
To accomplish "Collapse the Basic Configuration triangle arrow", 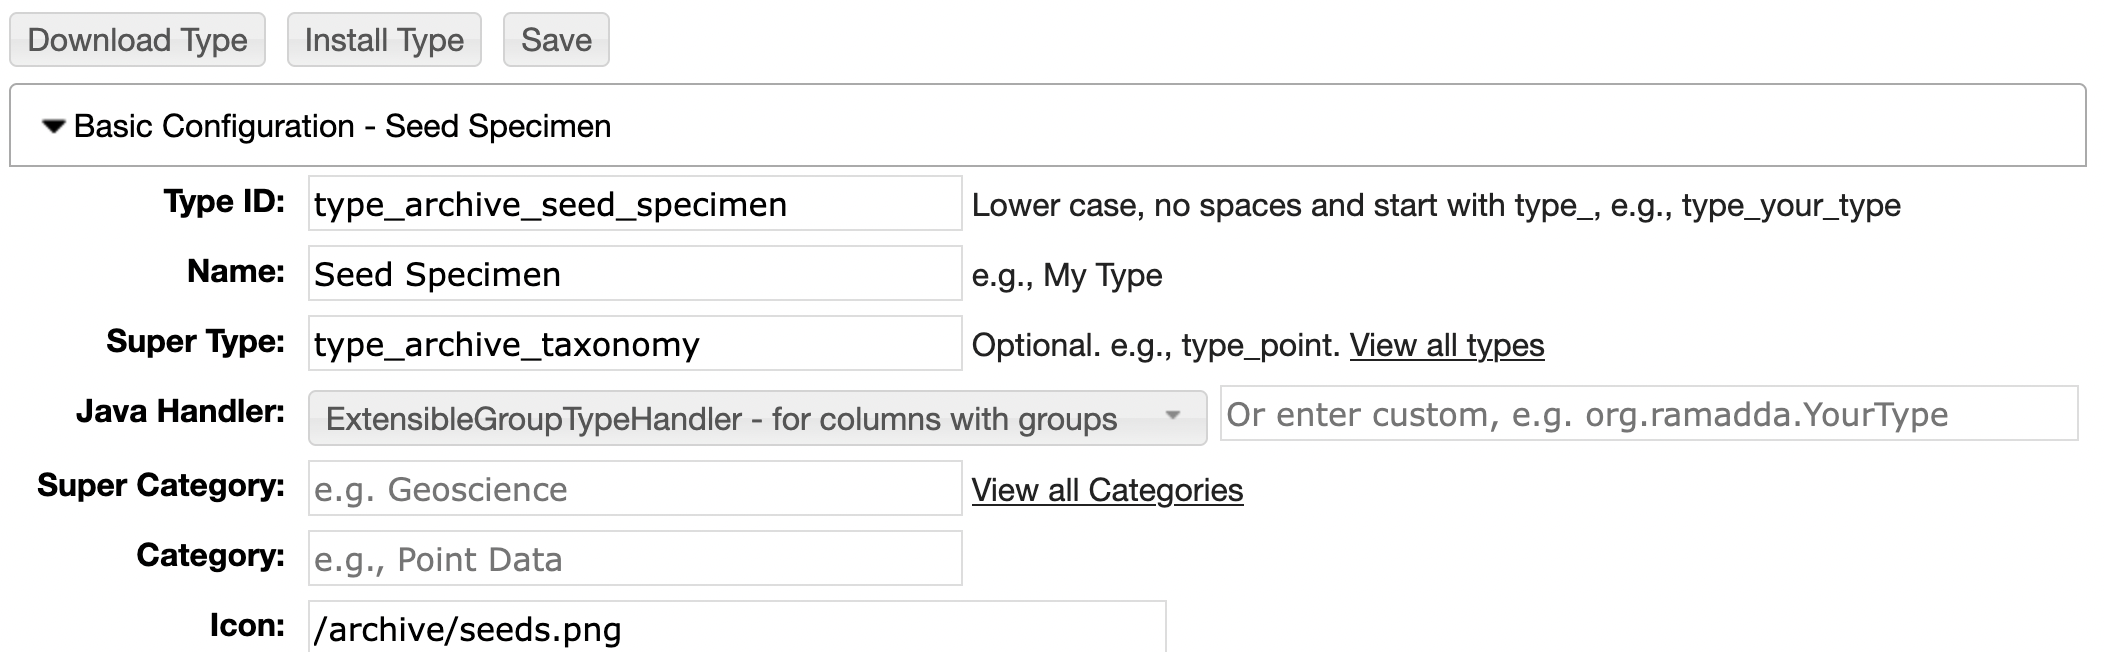I will click(x=54, y=126).
